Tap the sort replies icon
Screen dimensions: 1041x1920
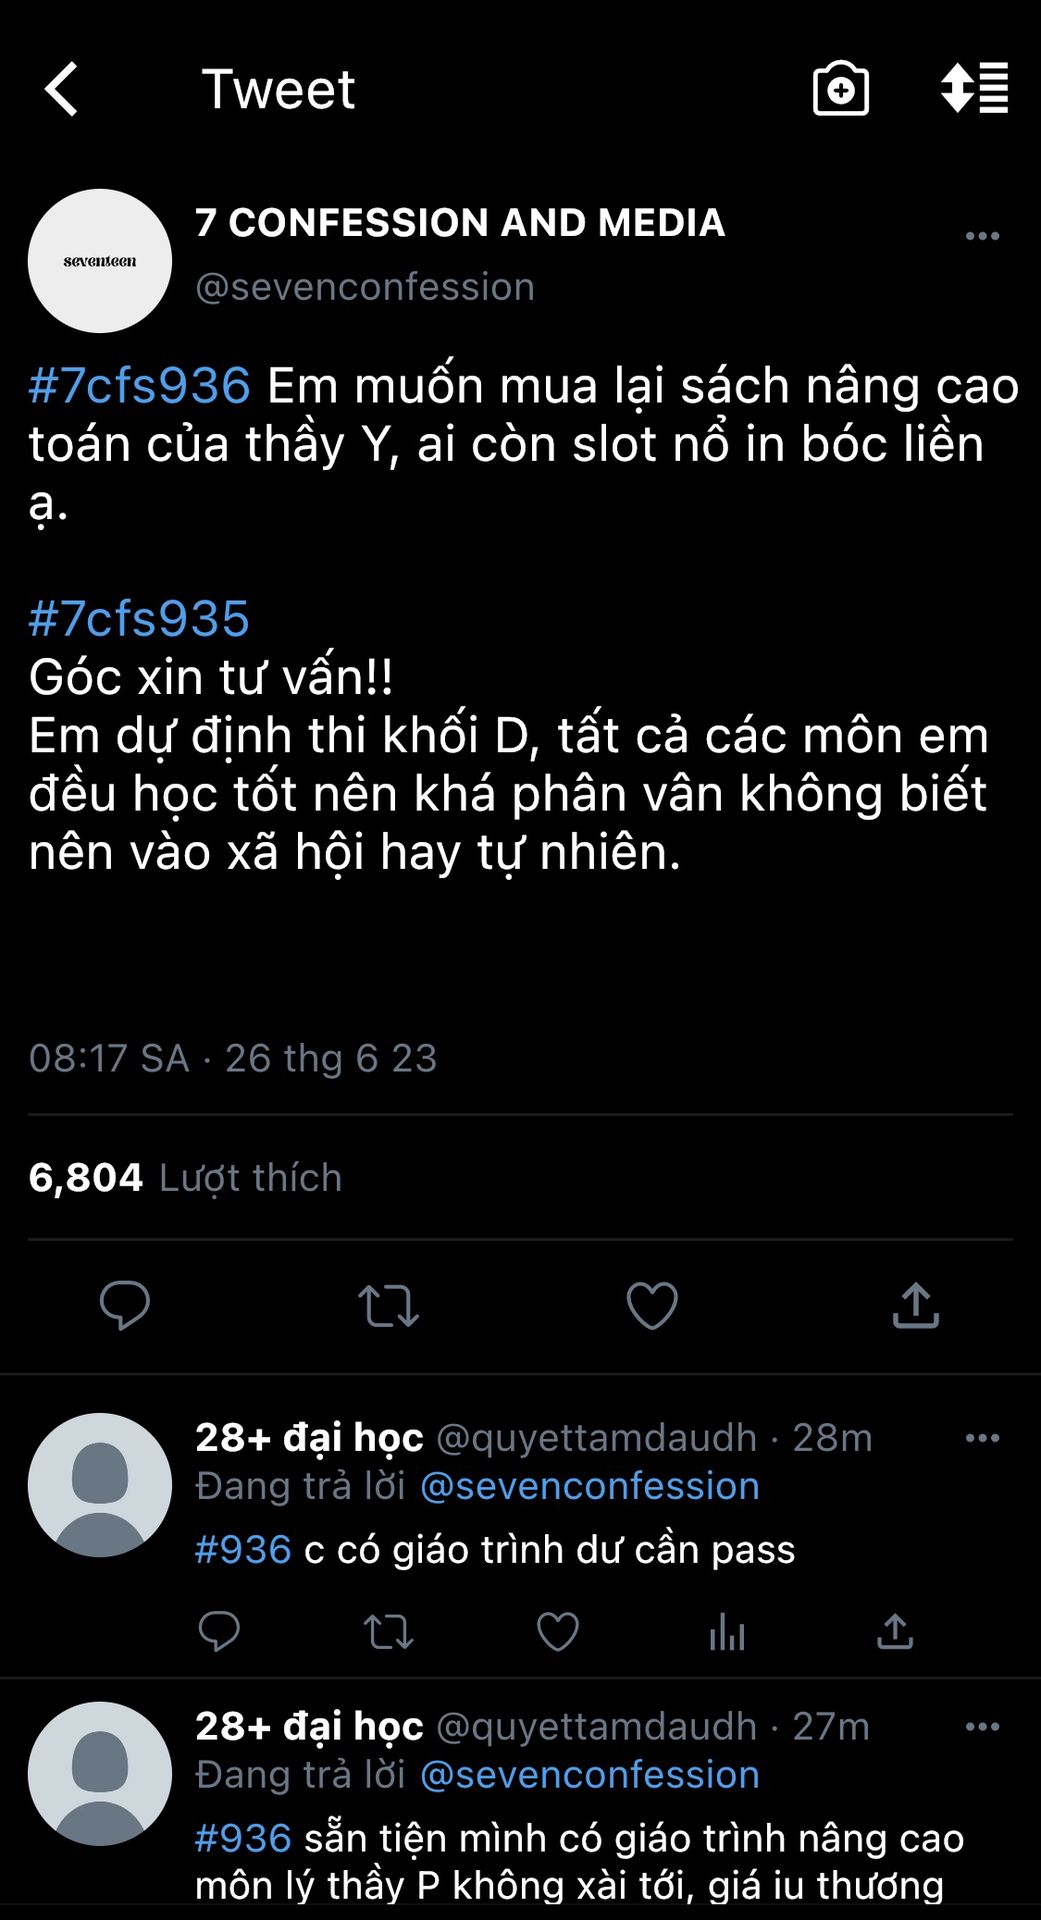tap(974, 89)
